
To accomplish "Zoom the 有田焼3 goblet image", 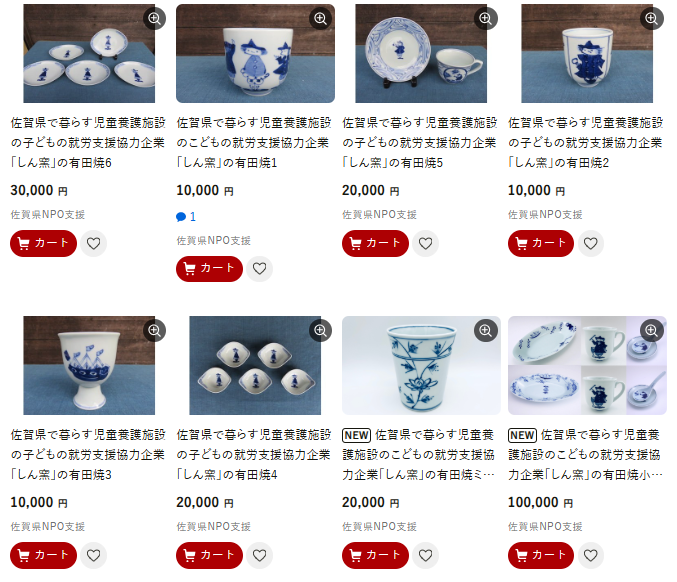I will (x=154, y=331).
